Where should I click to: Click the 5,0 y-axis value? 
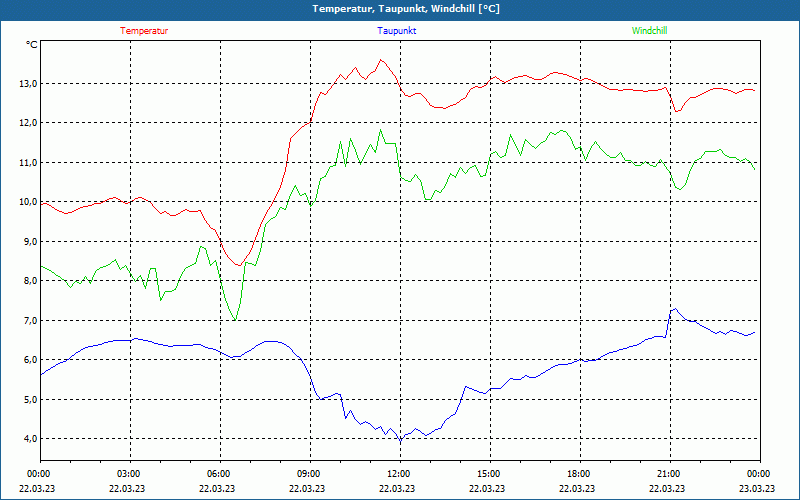pyautogui.click(x=30, y=399)
